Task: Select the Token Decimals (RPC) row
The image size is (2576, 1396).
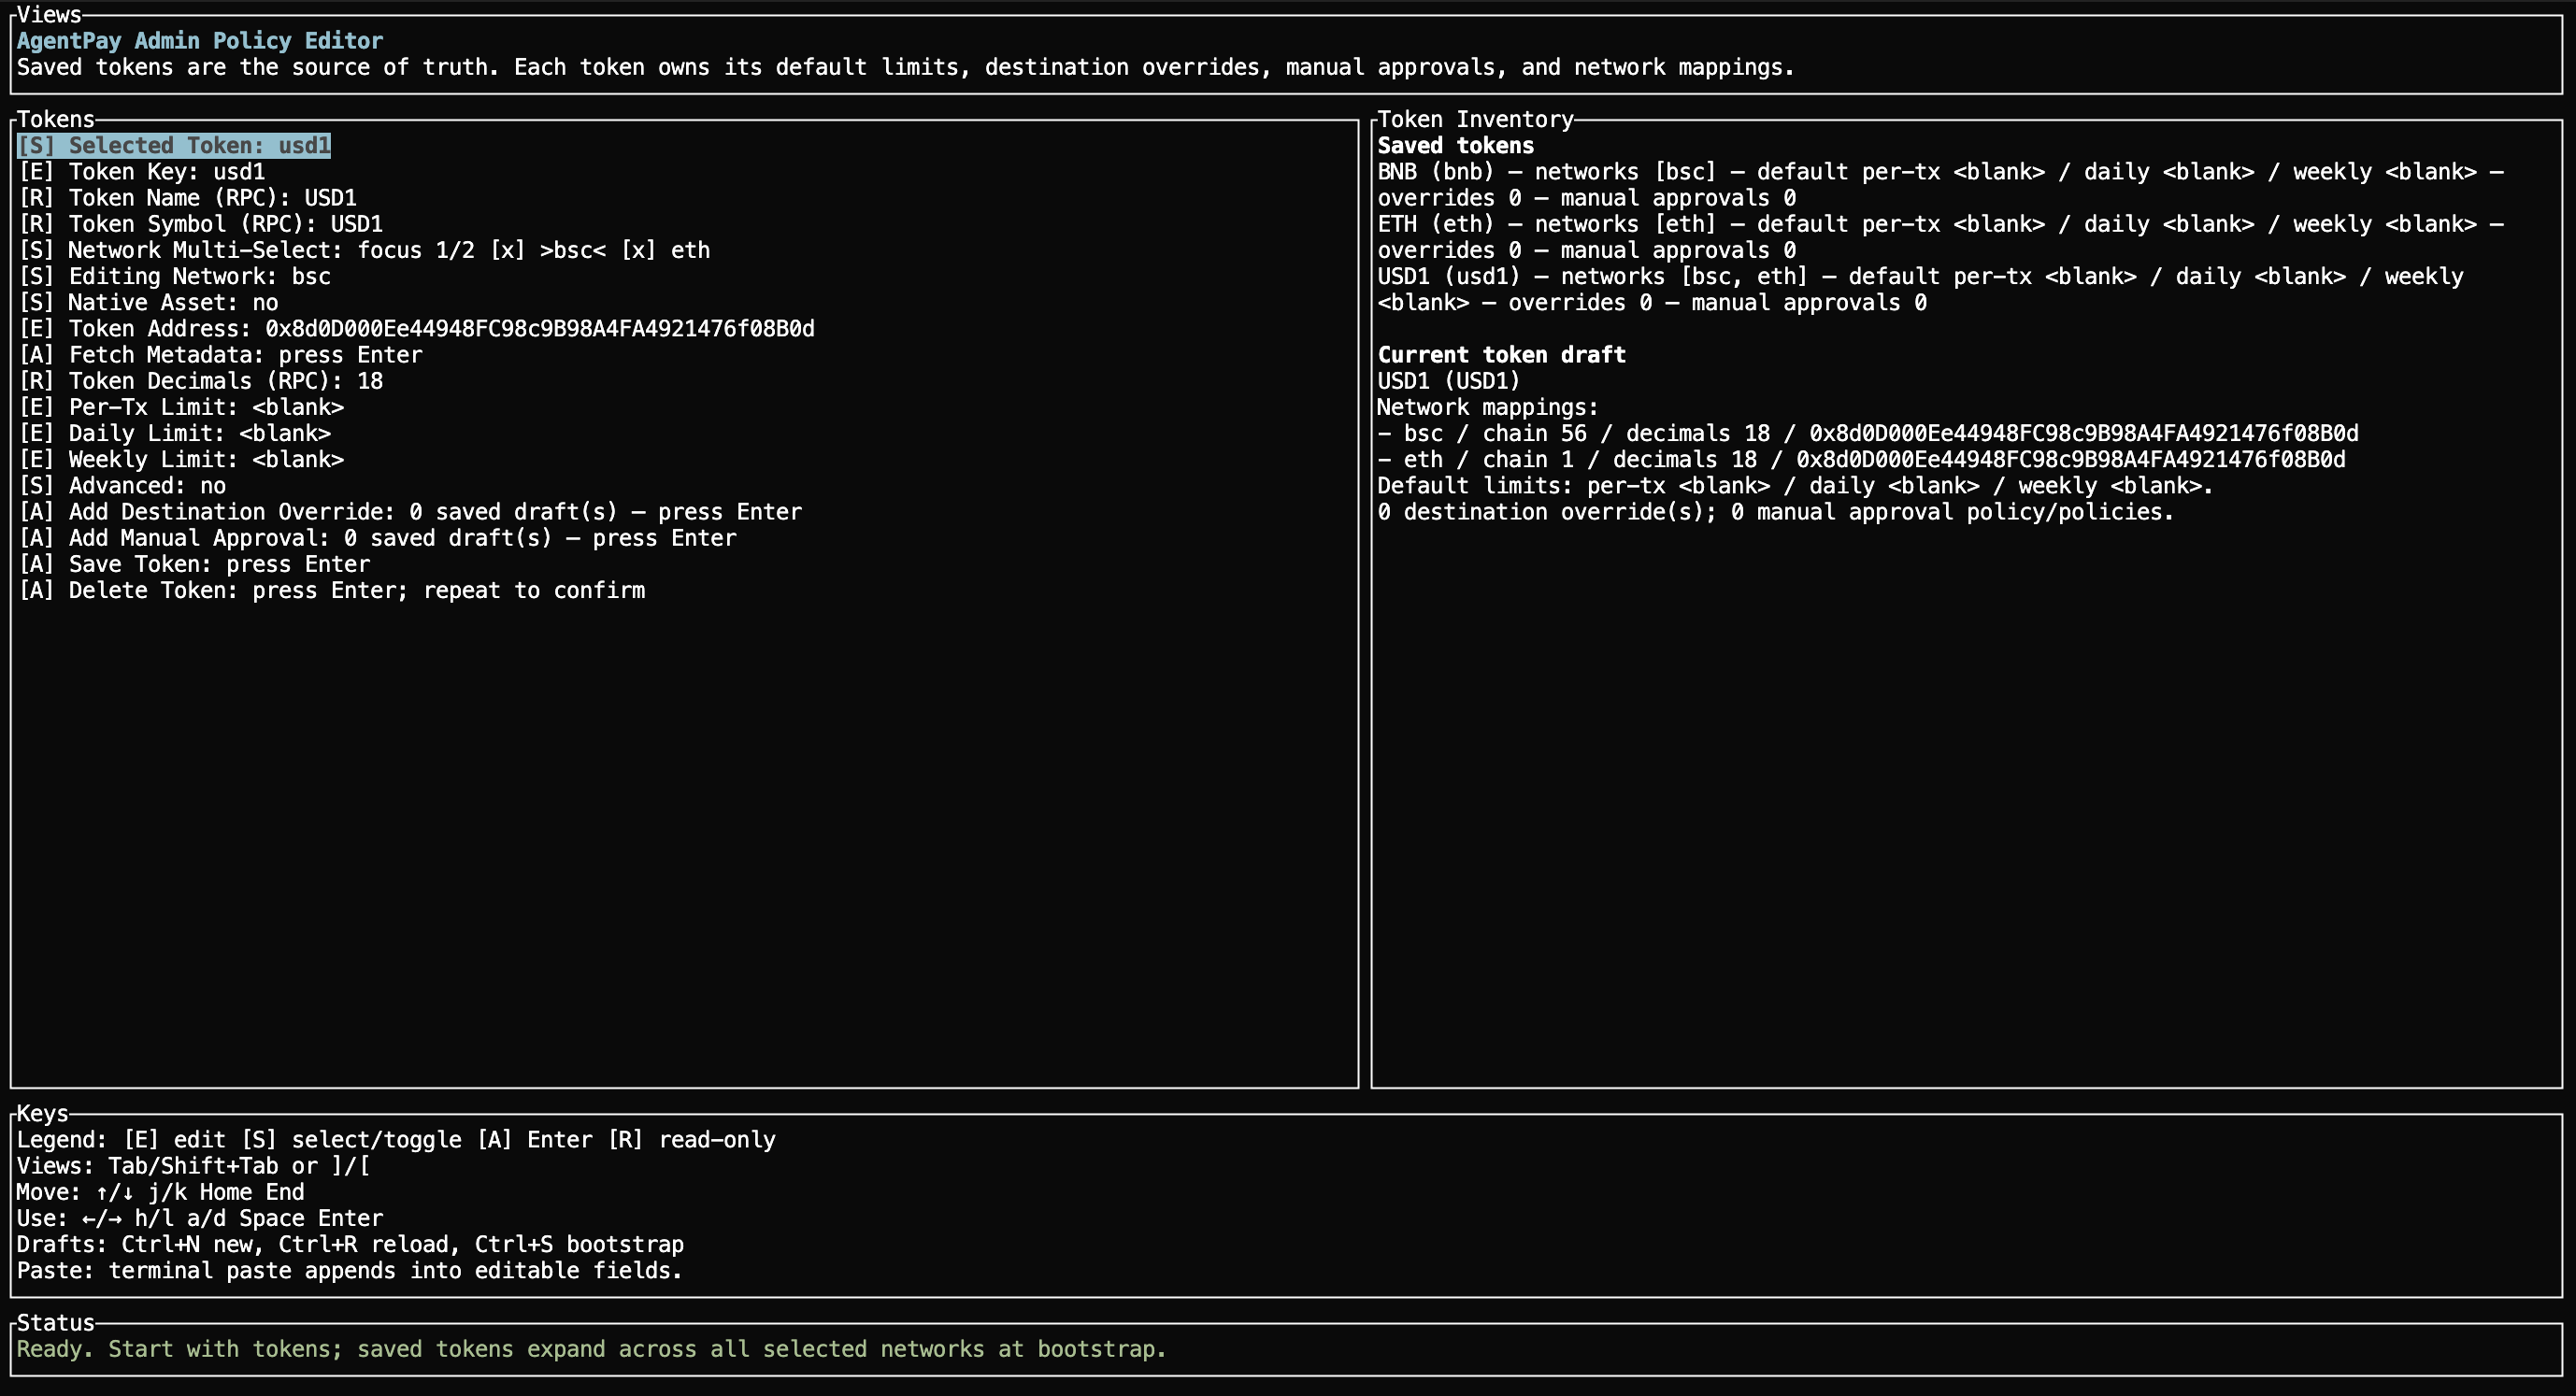Action: 201,381
